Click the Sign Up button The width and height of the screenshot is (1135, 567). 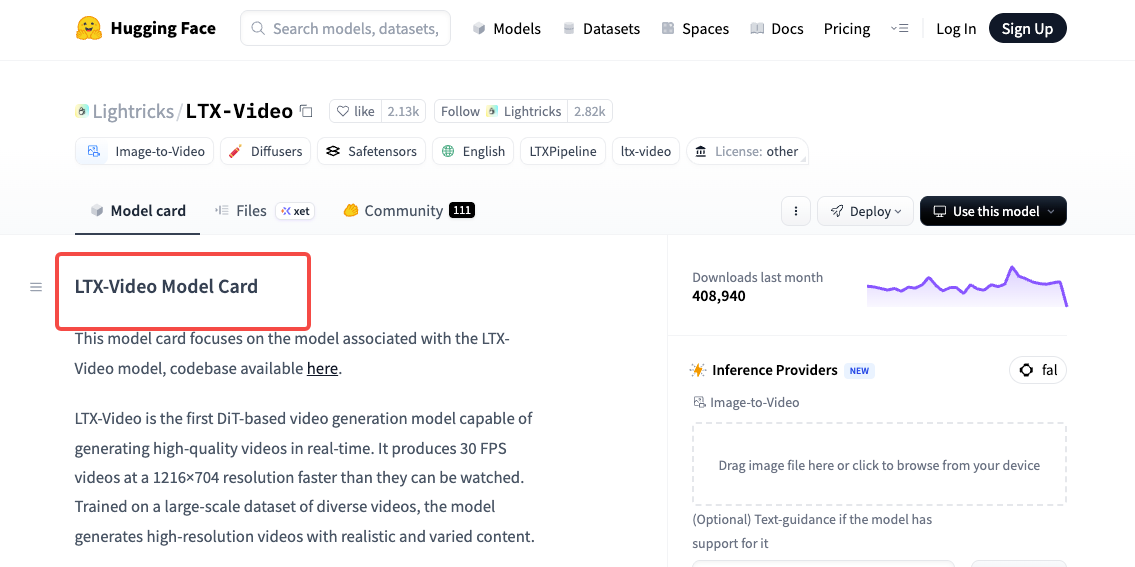[x=1027, y=28]
